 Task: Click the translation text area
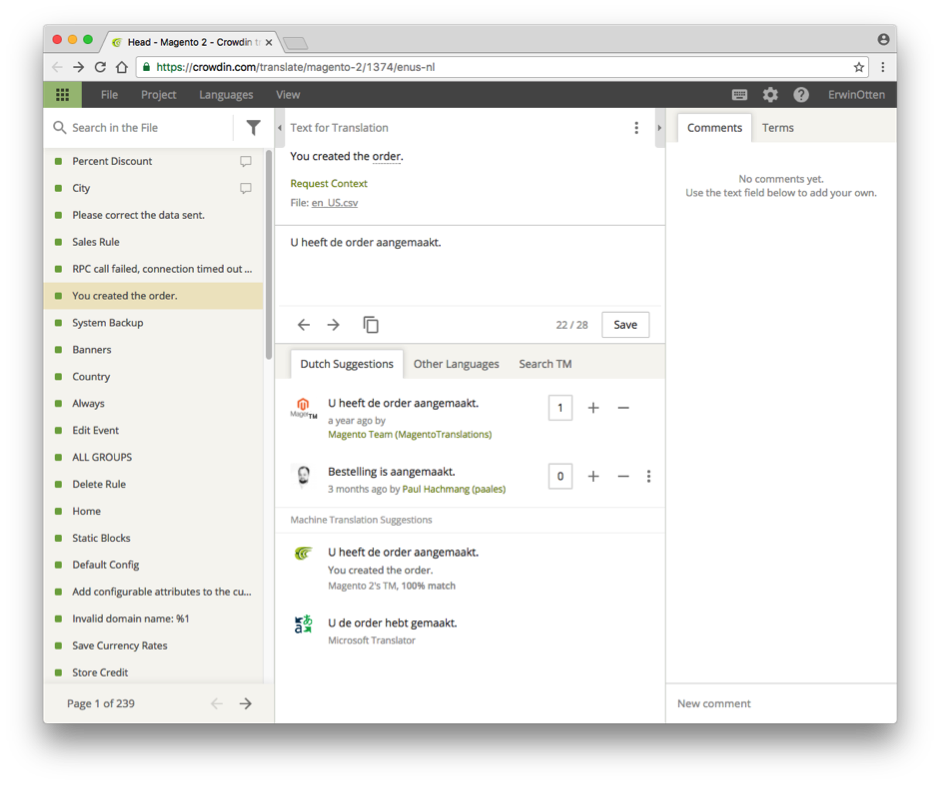point(470,266)
